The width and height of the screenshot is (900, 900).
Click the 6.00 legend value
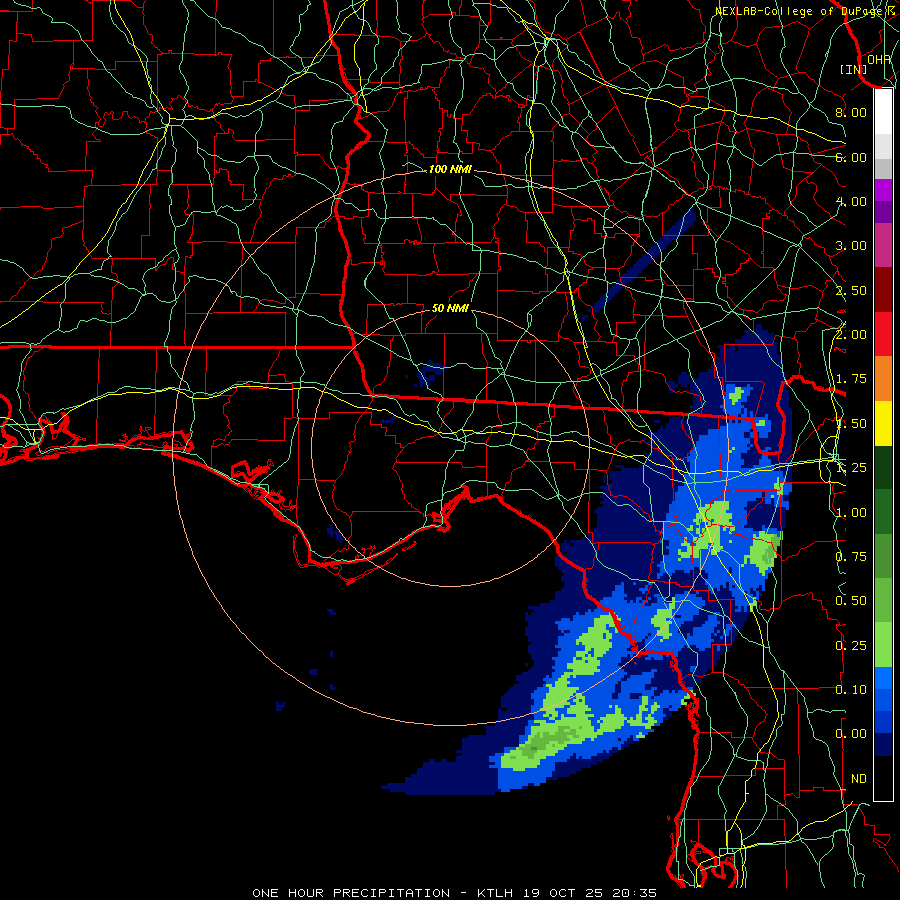coord(851,157)
